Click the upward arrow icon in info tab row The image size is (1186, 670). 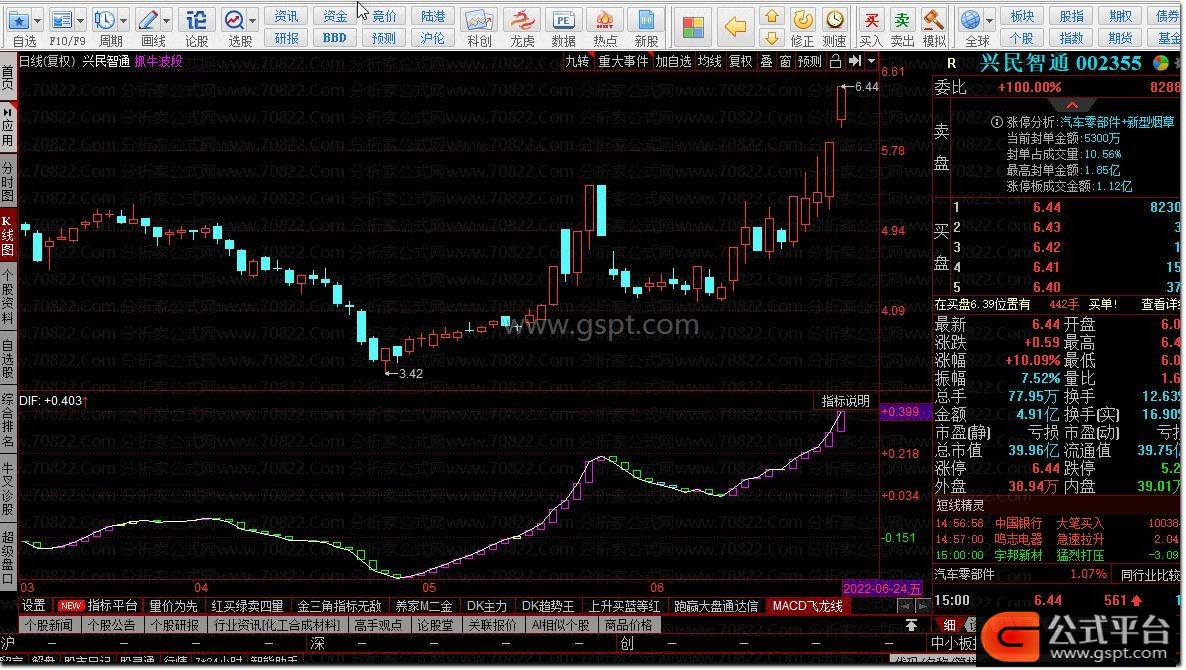(x=911, y=625)
